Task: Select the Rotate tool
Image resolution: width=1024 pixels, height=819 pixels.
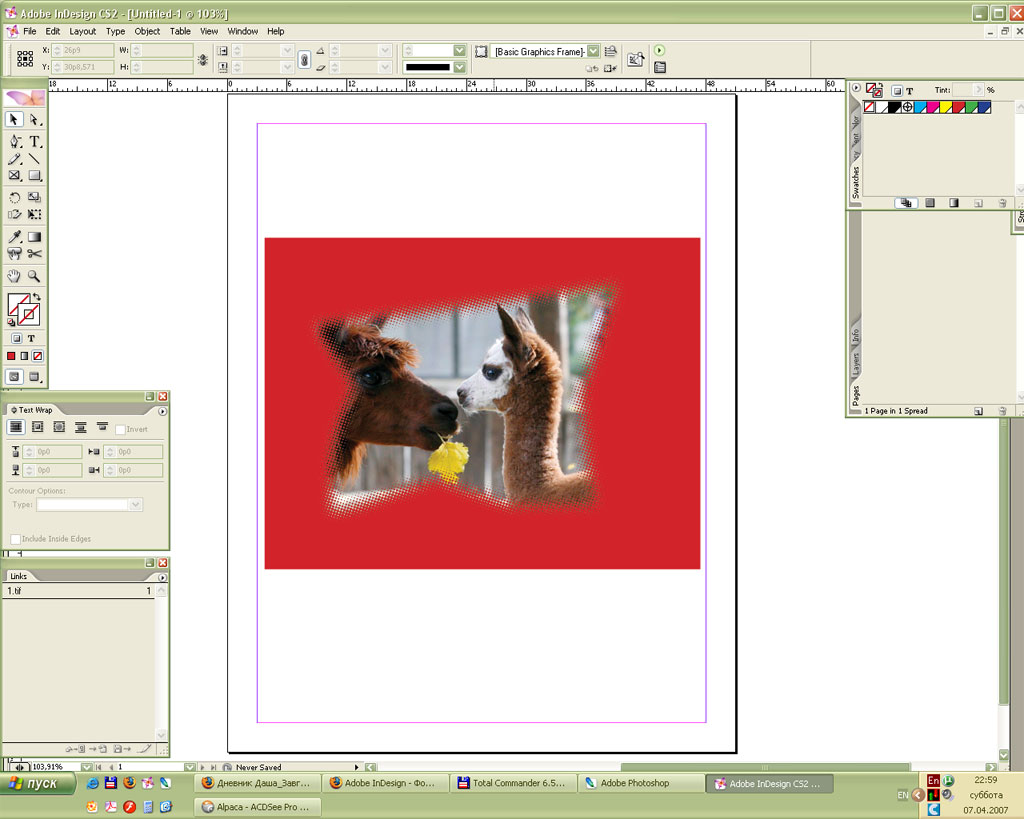Action: [x=14, y=197]
